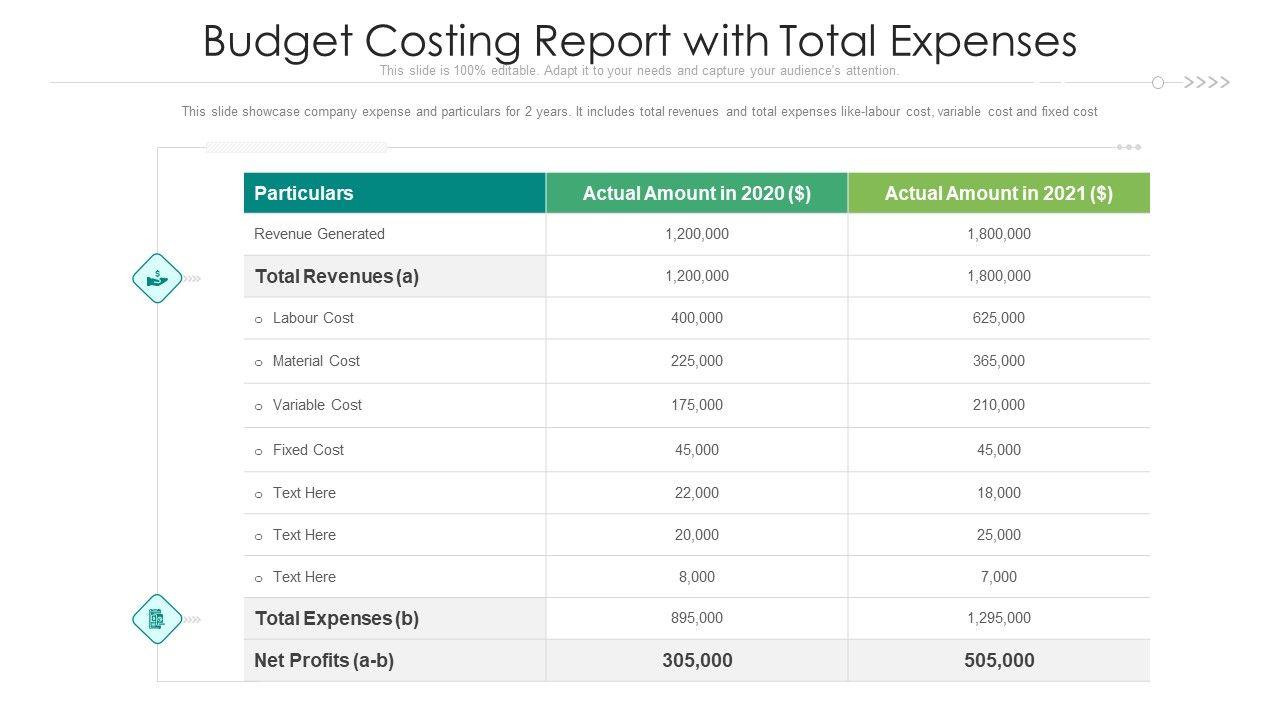Click the circle marker on title line
The height and width of the screenshot is (720, 1280).
tap(1158, 83)
